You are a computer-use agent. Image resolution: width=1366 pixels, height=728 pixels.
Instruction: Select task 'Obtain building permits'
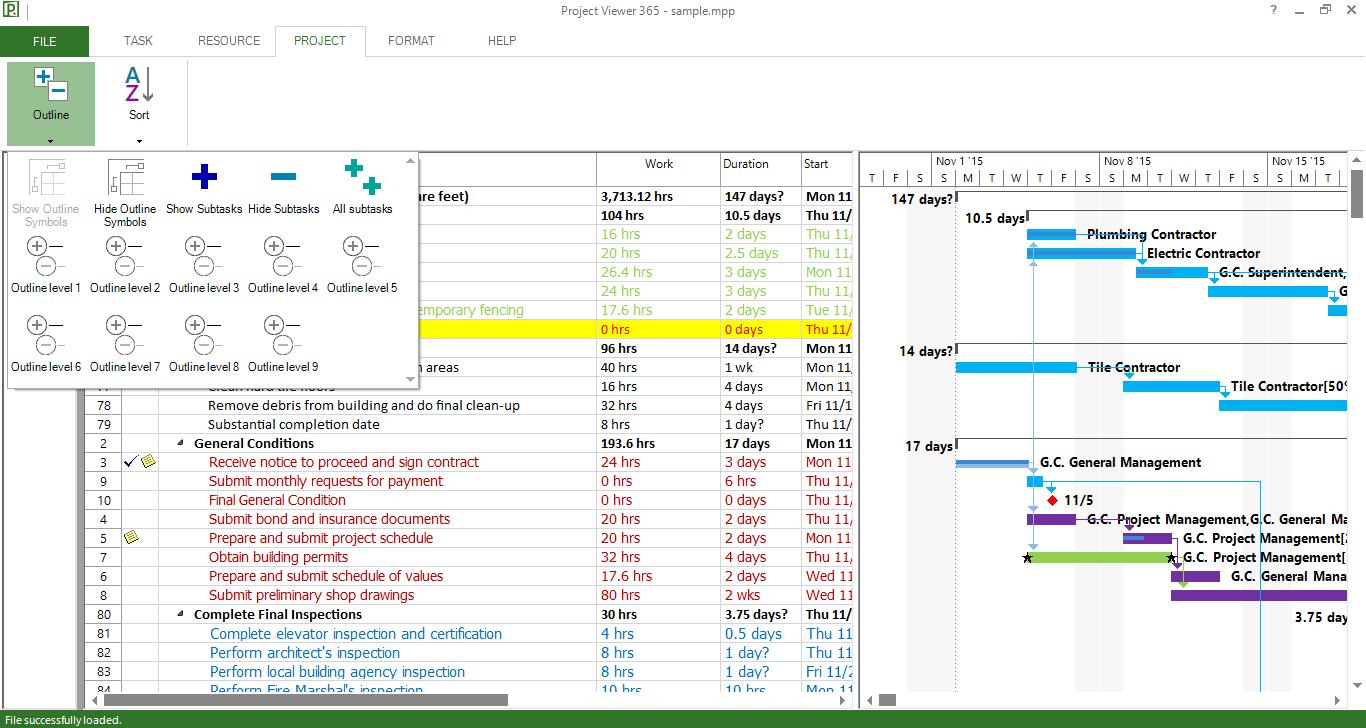[278, 557]
